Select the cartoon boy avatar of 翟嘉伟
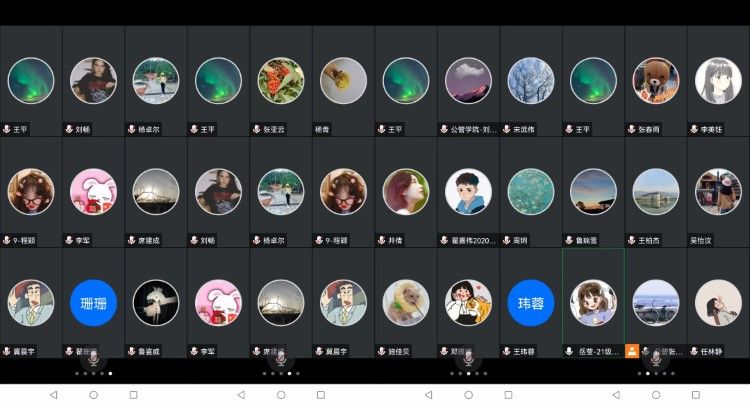Viewport: 750px width, 406px height. (x=468, y=192)
